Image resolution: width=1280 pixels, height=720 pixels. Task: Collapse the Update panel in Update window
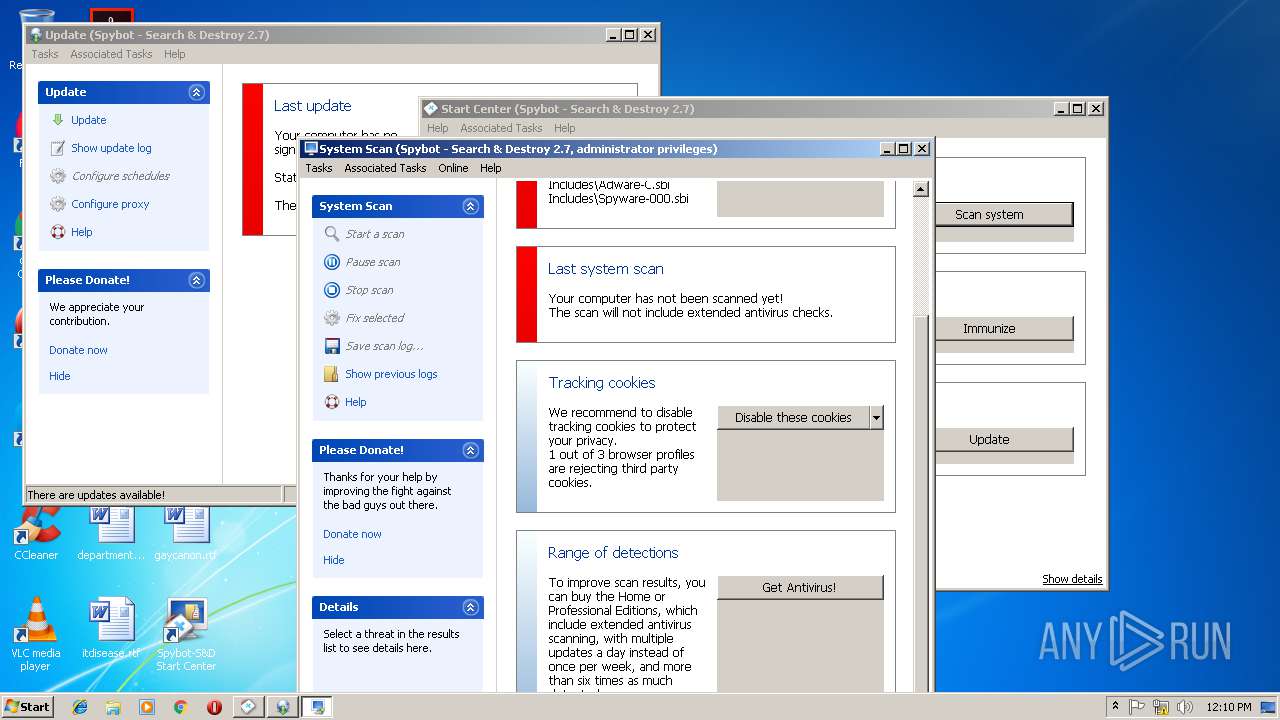click(x=196, y=92)
